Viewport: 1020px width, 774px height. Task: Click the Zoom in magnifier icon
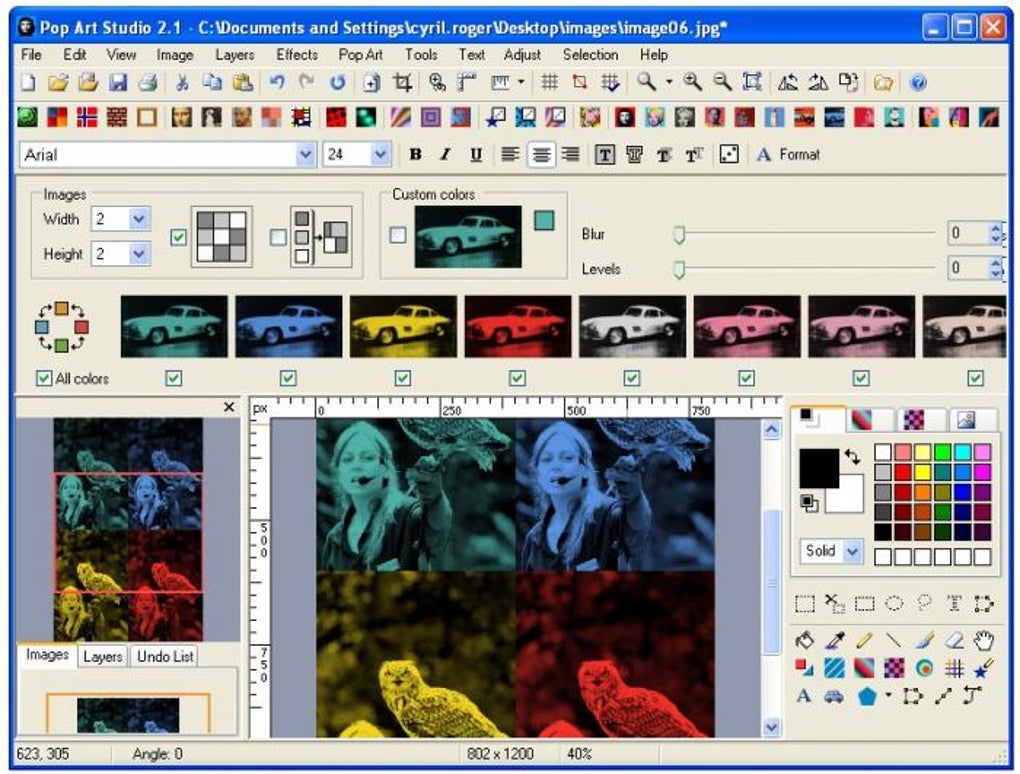coord(693,82)
